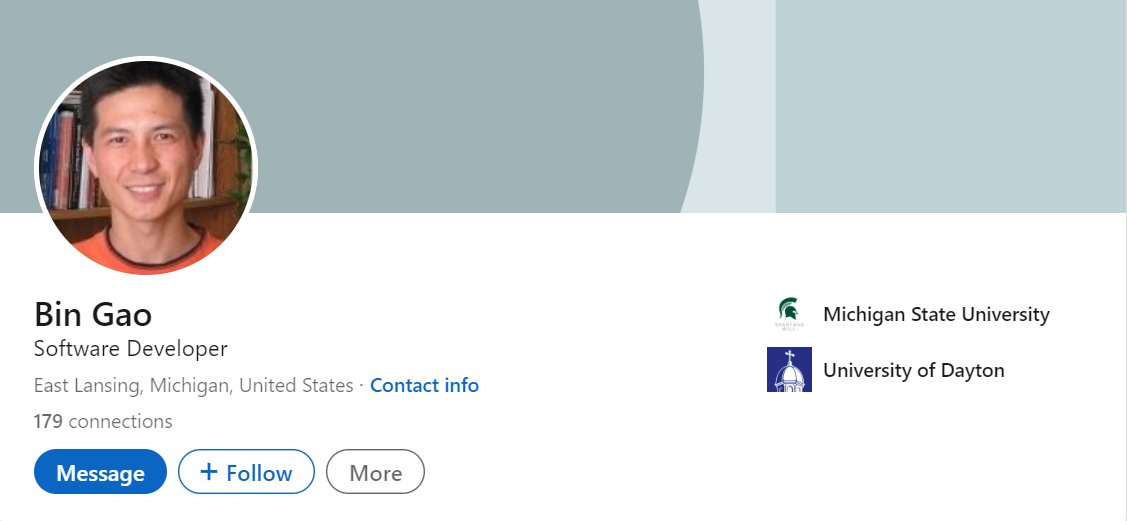Click the bold 179 connections count
Screen dimensions: 1127x521
(48, 421)
